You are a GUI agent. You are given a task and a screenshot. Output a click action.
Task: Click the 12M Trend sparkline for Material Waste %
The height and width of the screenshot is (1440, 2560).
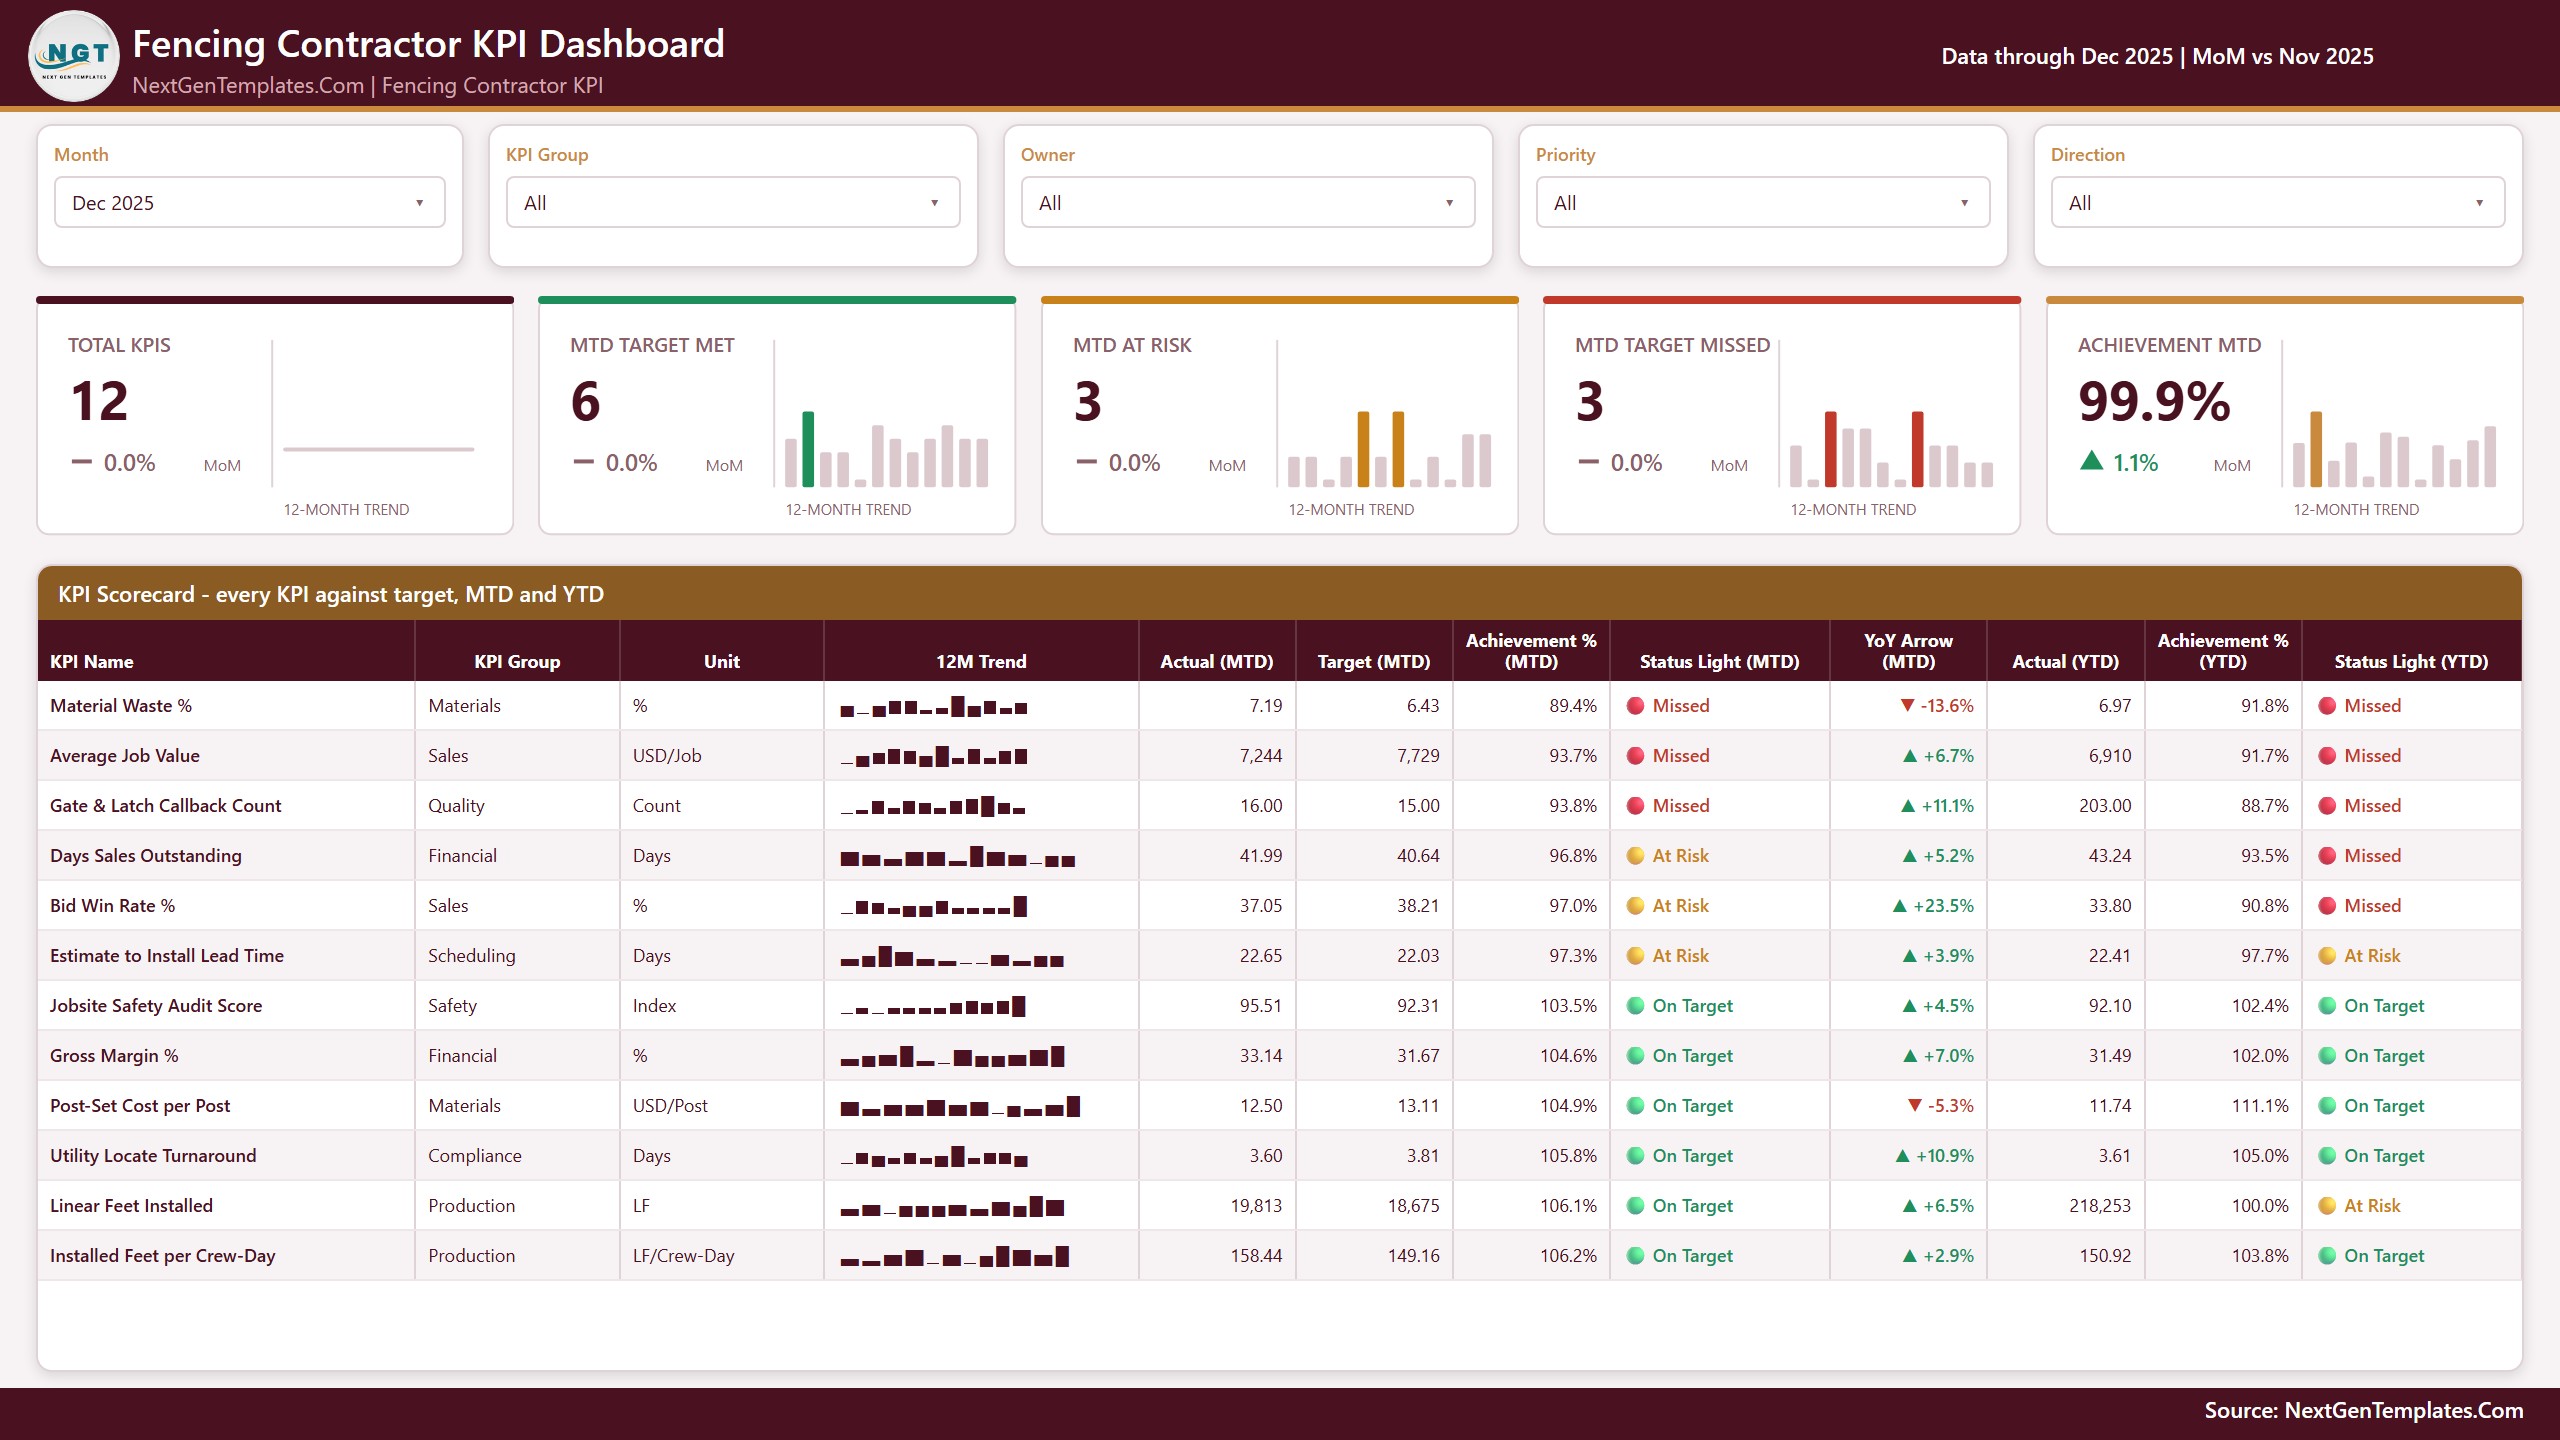(934, 707)
